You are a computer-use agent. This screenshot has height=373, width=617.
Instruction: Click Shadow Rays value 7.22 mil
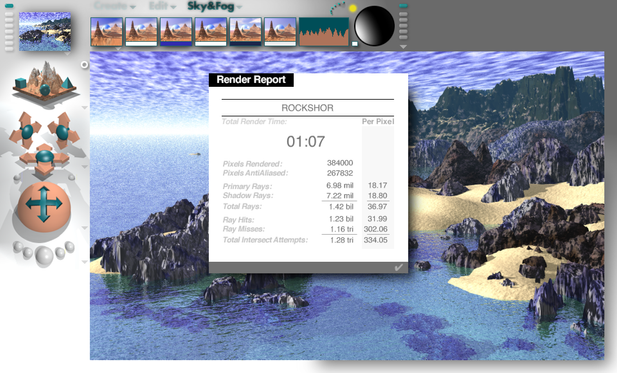340,196
